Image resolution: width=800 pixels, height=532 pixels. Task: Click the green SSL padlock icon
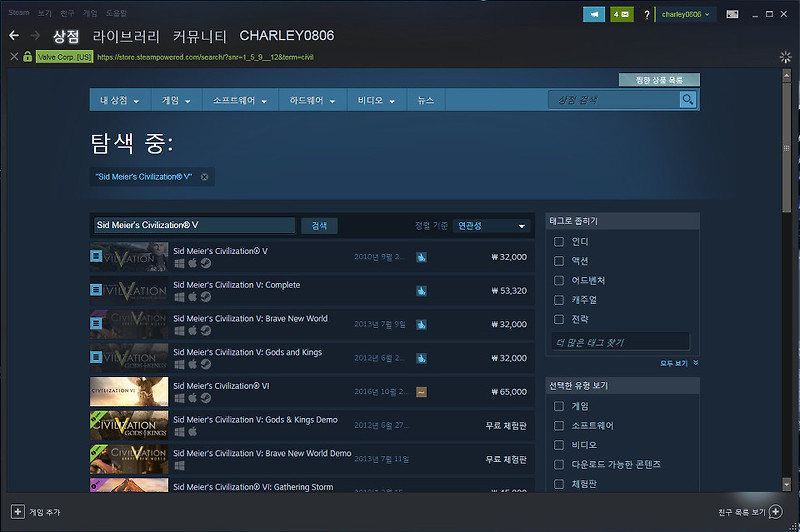click(x=28, y=57)
